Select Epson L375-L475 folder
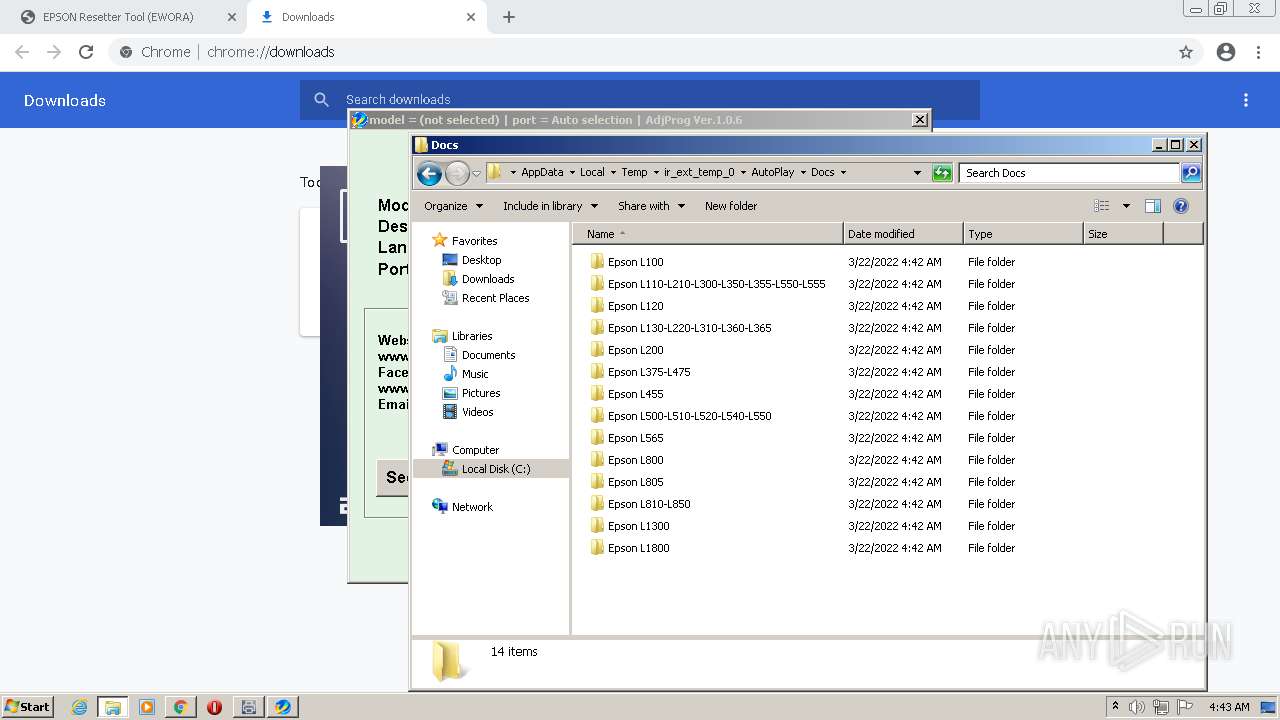Screen dimensions: 1280x720 pyautogui.click(x=639, y=372)
